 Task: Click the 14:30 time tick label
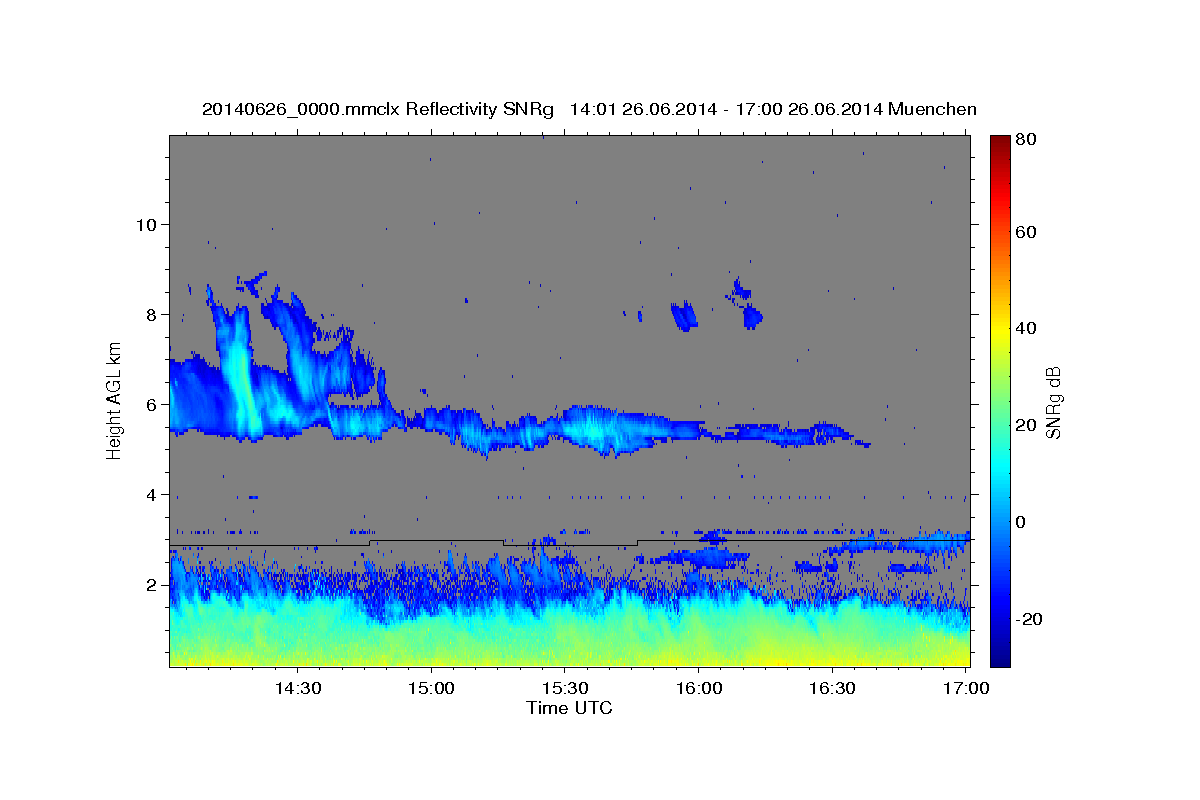point(297,689)
